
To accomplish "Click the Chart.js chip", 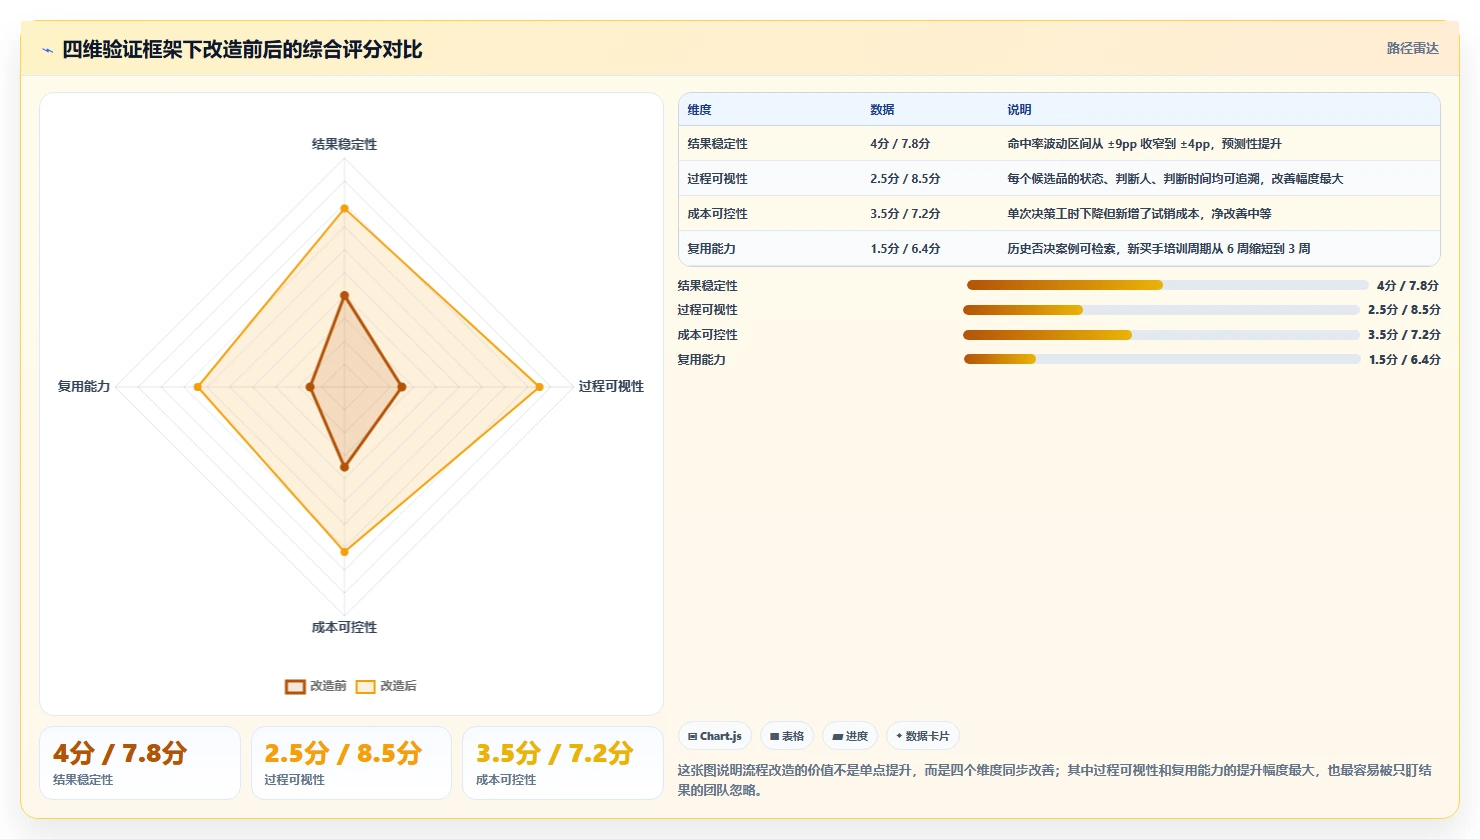I will (x=715, y=736).
